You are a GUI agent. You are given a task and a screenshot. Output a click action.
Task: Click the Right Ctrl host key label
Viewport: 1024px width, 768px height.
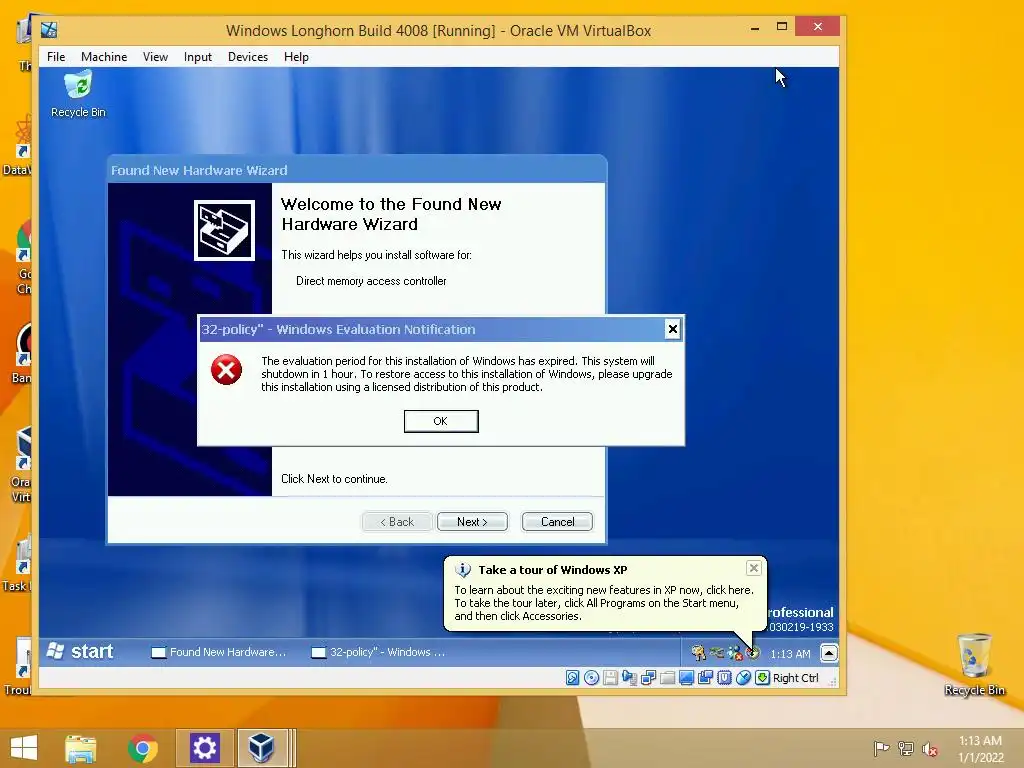click(x=795, y=678)
